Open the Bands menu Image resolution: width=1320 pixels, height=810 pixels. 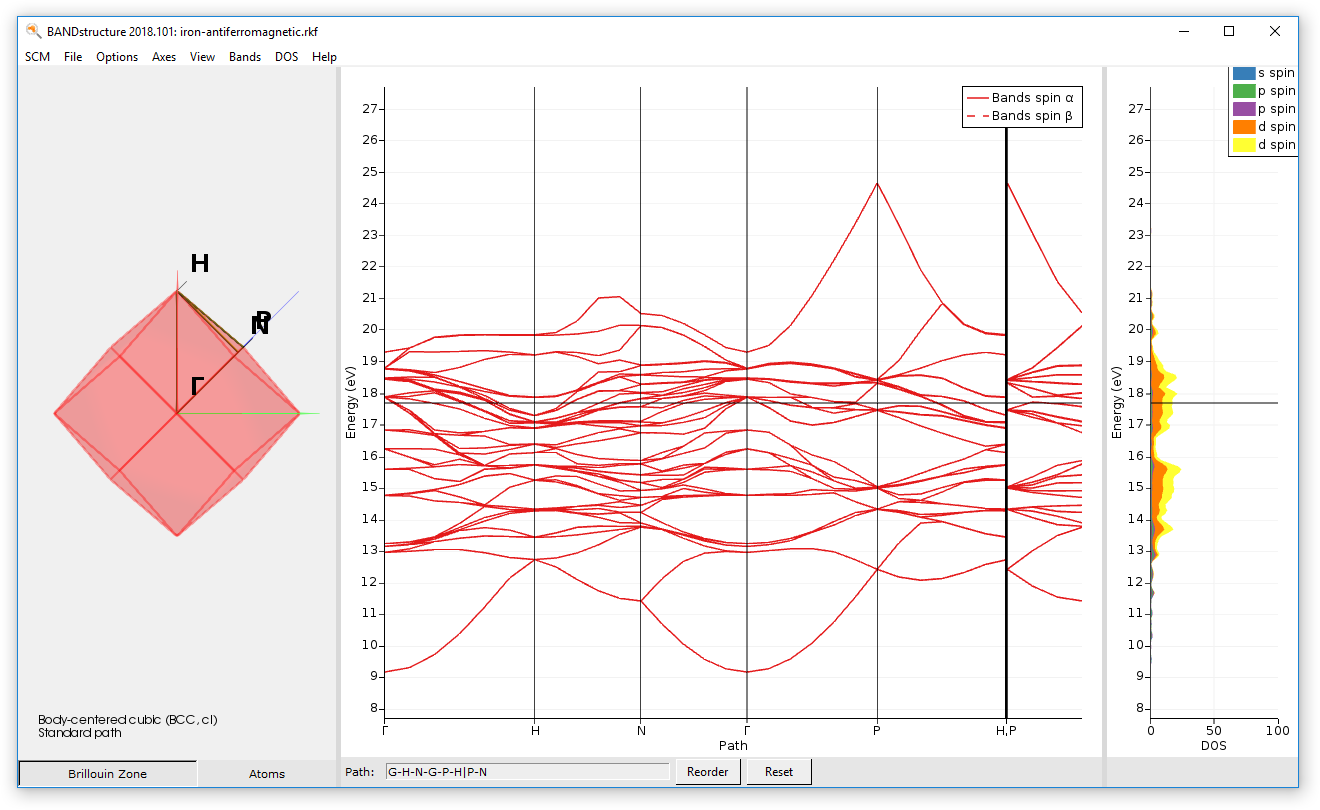245,57
